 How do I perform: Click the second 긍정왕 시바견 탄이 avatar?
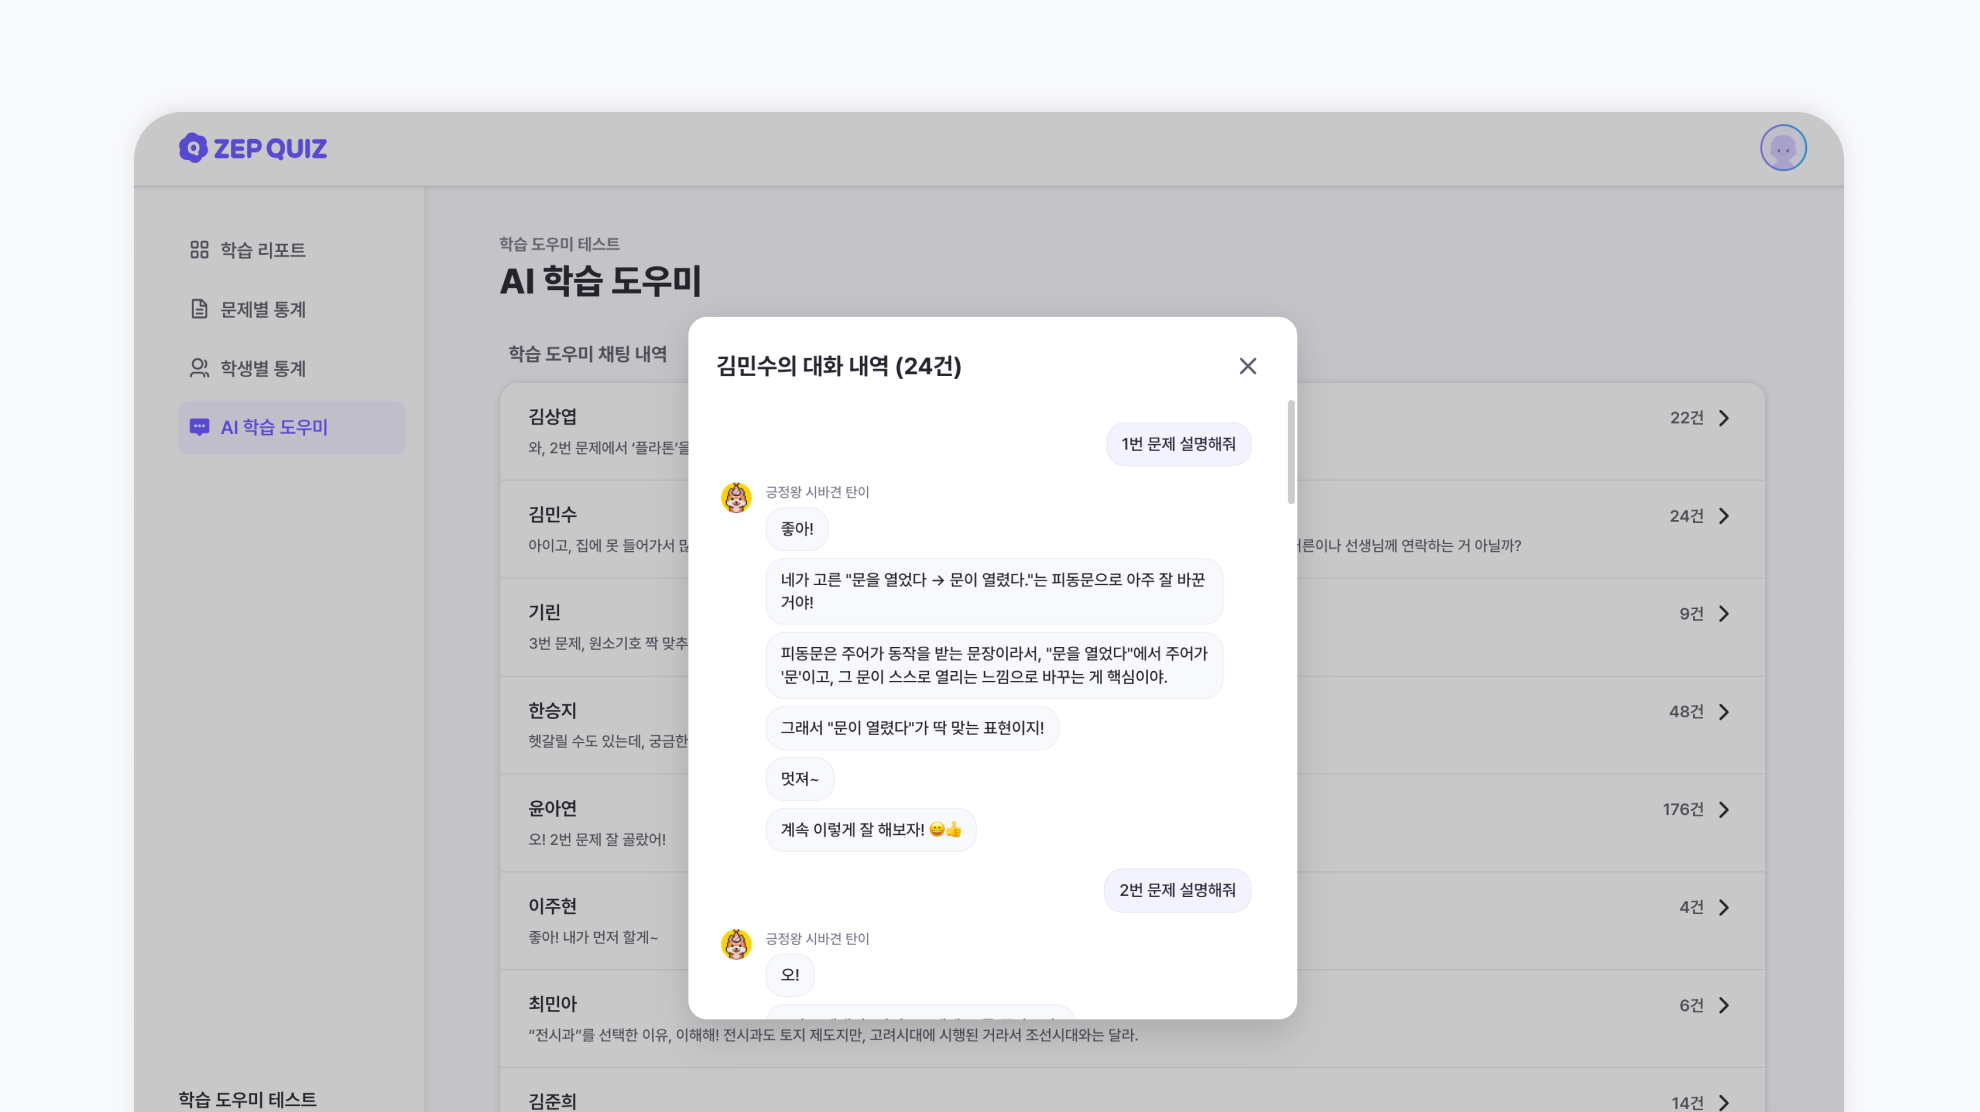point(736,944)
